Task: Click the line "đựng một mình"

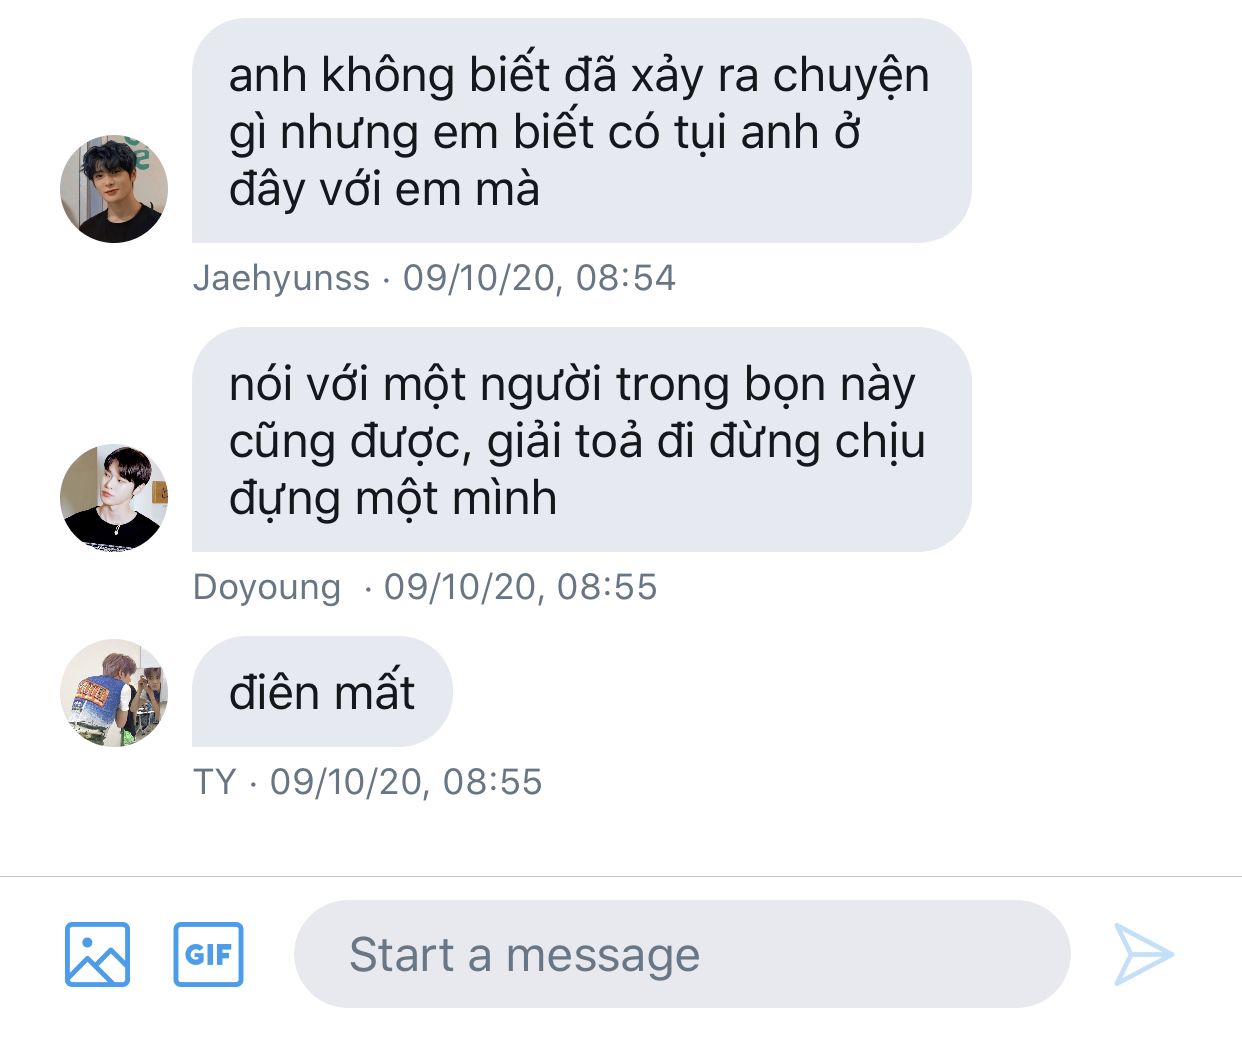Action: [392, 499]
